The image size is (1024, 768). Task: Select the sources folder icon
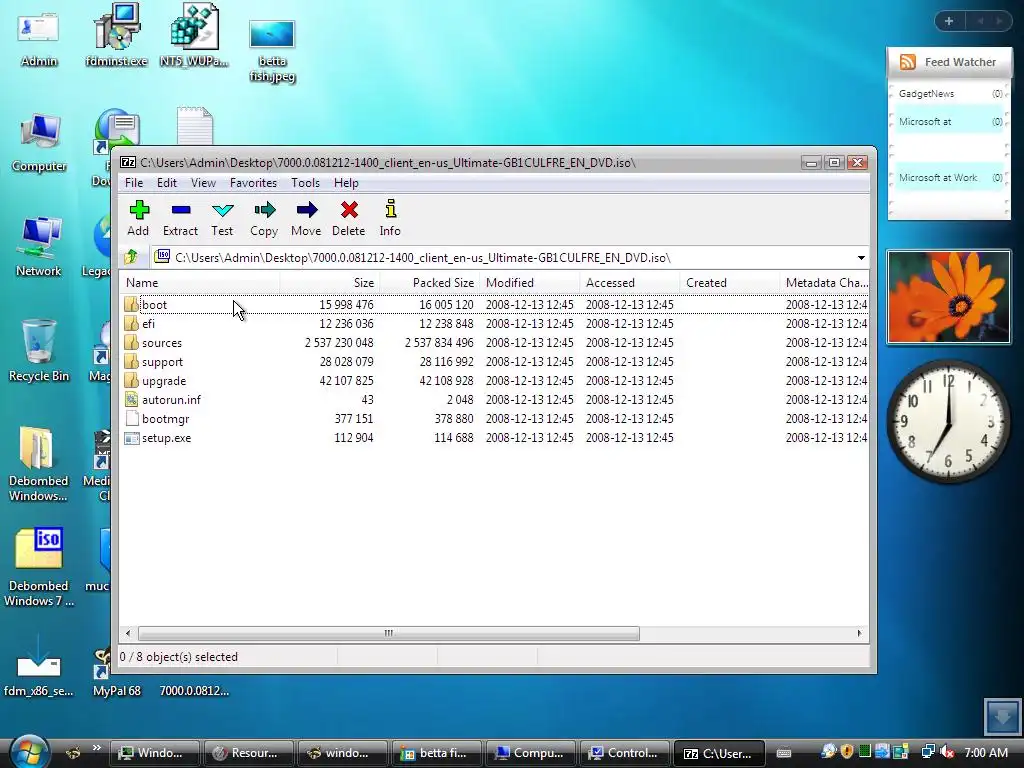[x=131, y=342]
